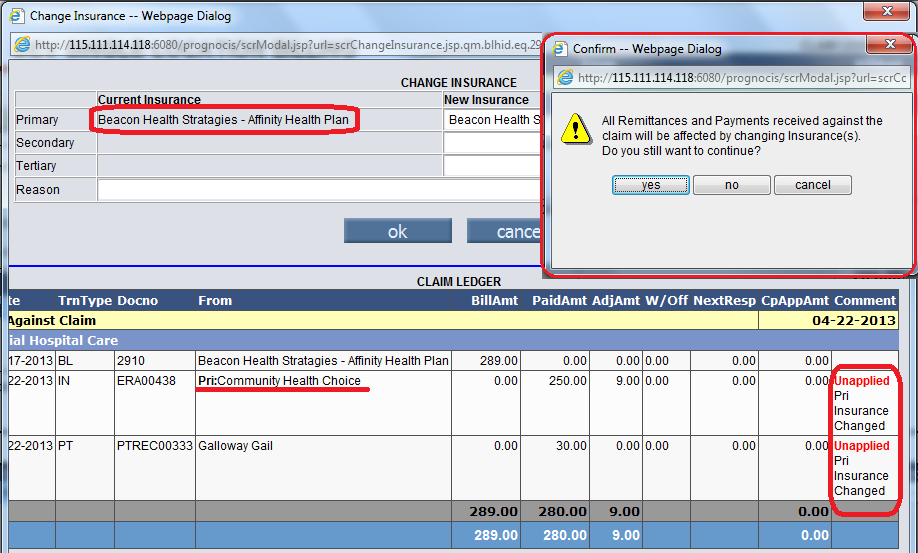Image resolution: width=918 pixels, height=553 pixels.
Task: Click the New Insurance Secondary field
Action: pos(492,143)
